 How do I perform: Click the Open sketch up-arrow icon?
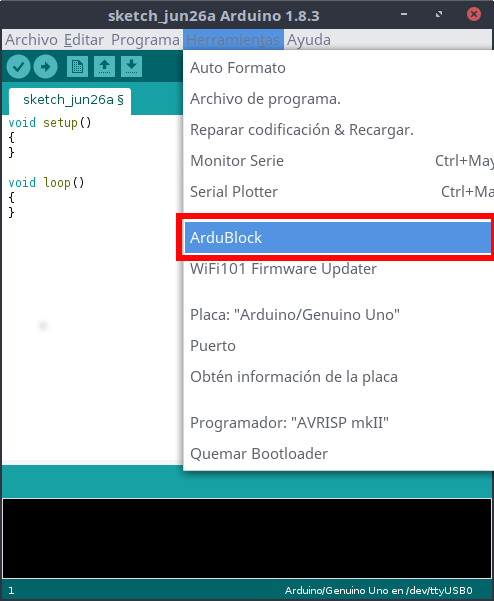point(104,67)
